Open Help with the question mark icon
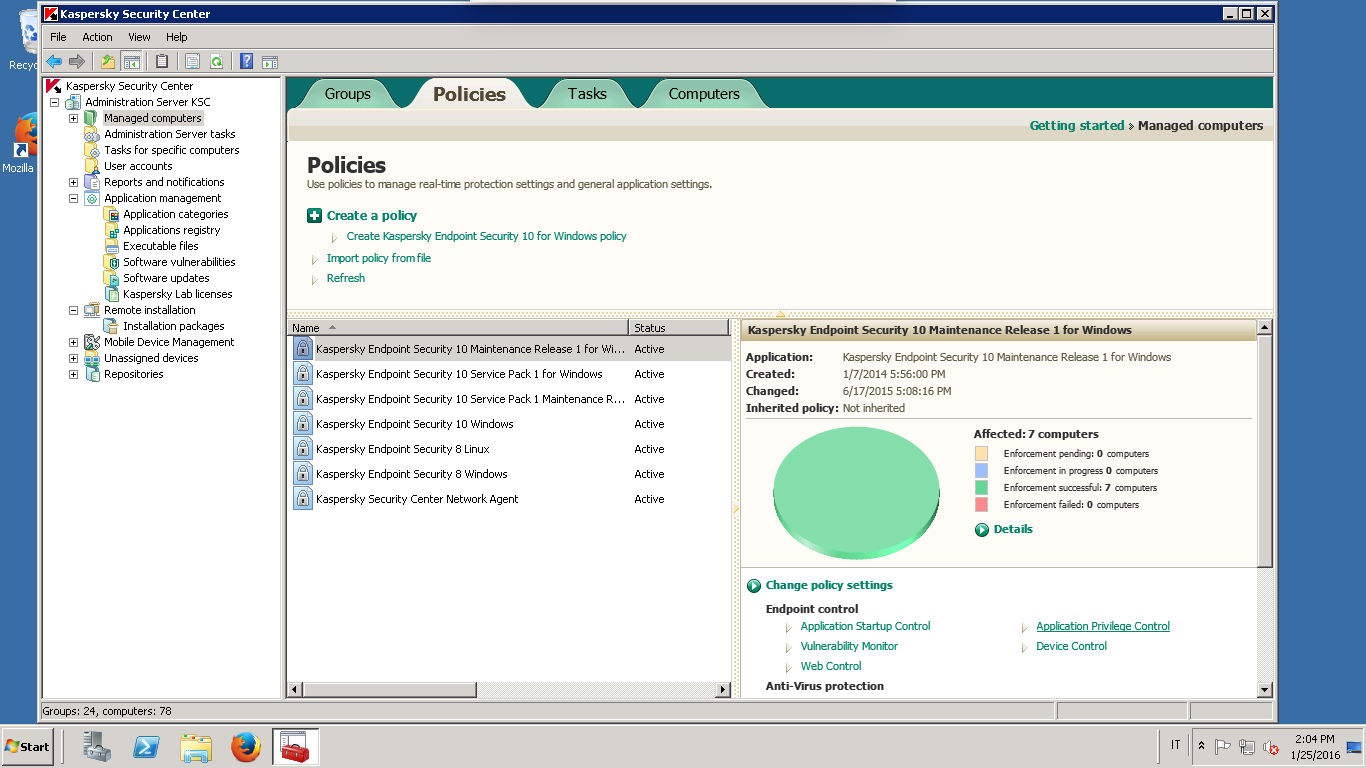The width and height of the screenshot is (1366, 768). [246, 61]
